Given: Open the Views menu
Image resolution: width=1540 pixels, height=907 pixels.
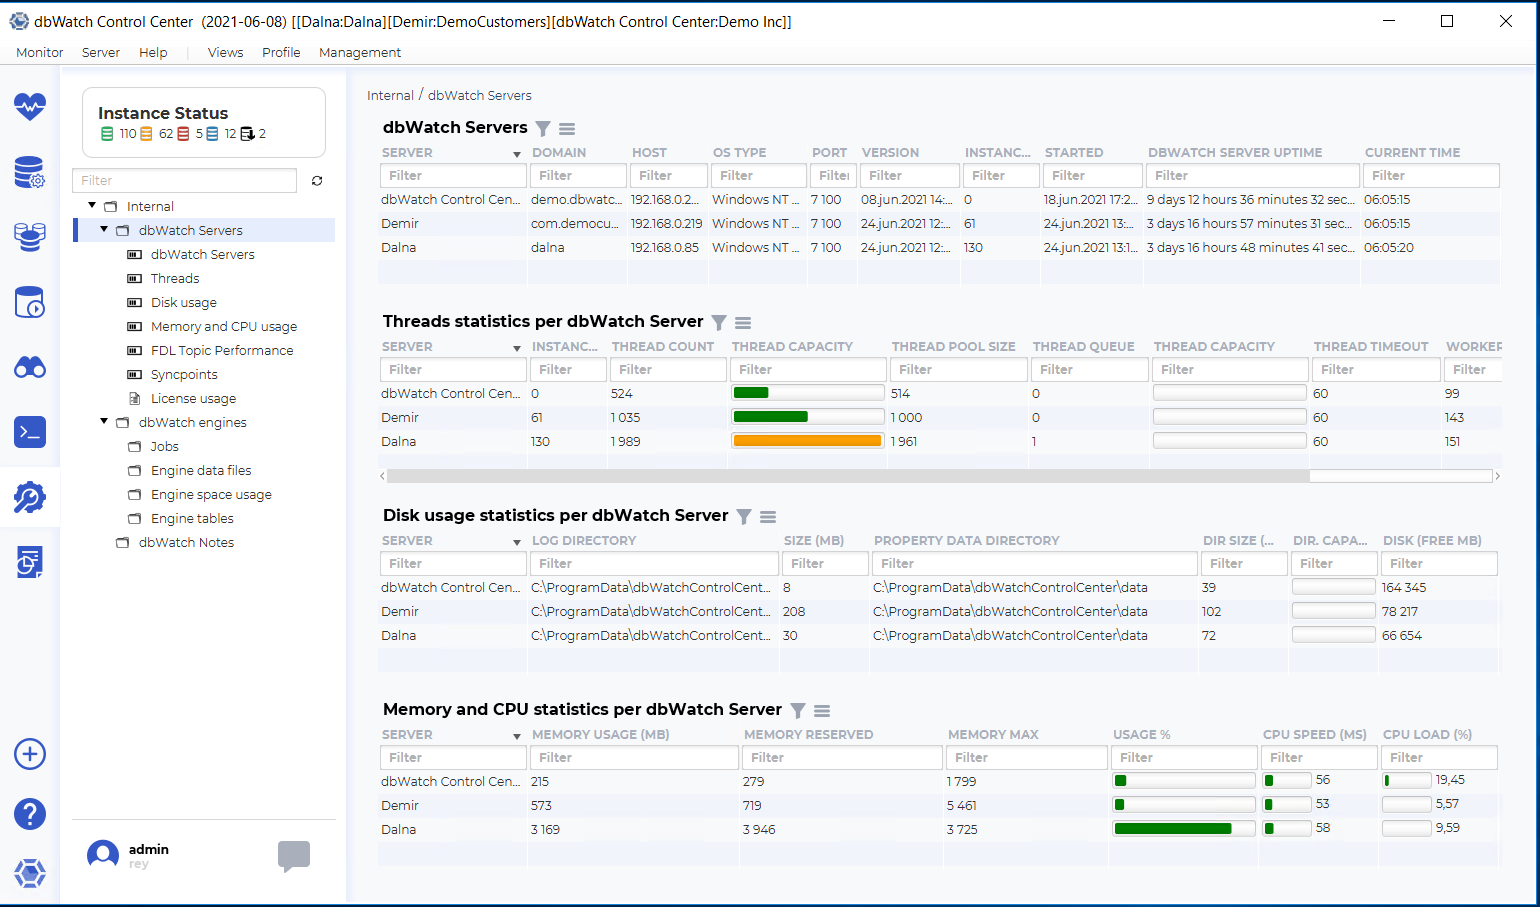Looking at the screenshot, I should pyautogui.click(x=225, y=52).
